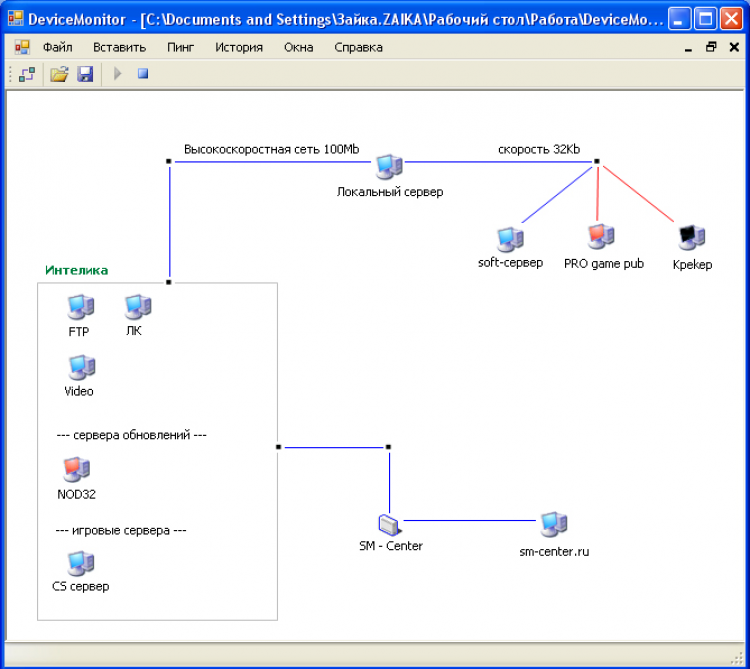Click line node left of Высокоскоростная сеть label
This screenshot has width=750, height=669.
tap(168, 161)
